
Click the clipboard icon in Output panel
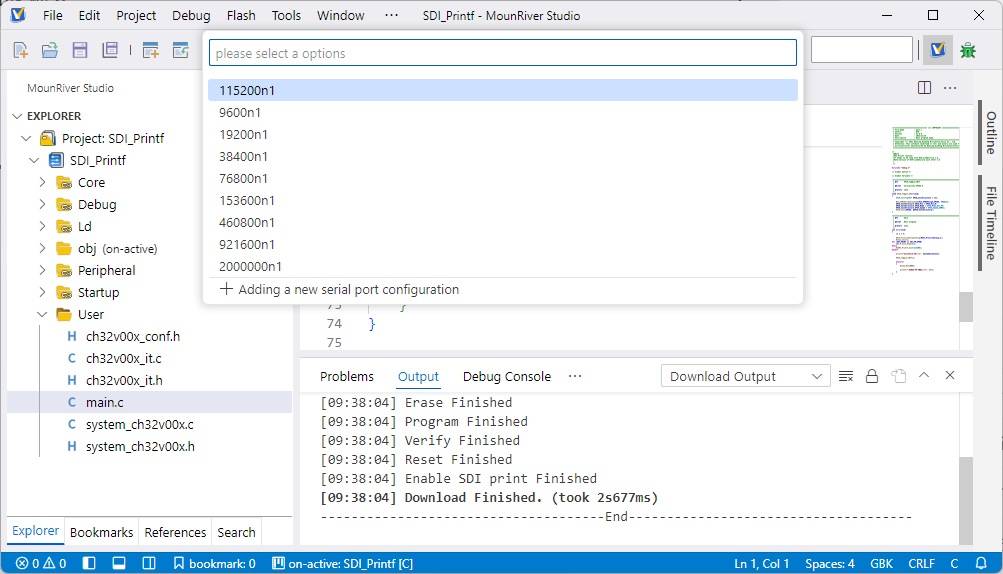898,376
